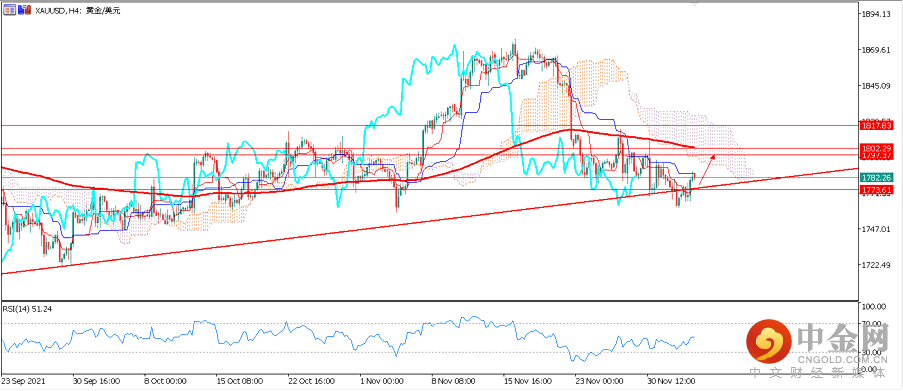Click the blue-red depth of market icon
The width and height of the screenshot is (903, 391).
click(x=24, y=10)
